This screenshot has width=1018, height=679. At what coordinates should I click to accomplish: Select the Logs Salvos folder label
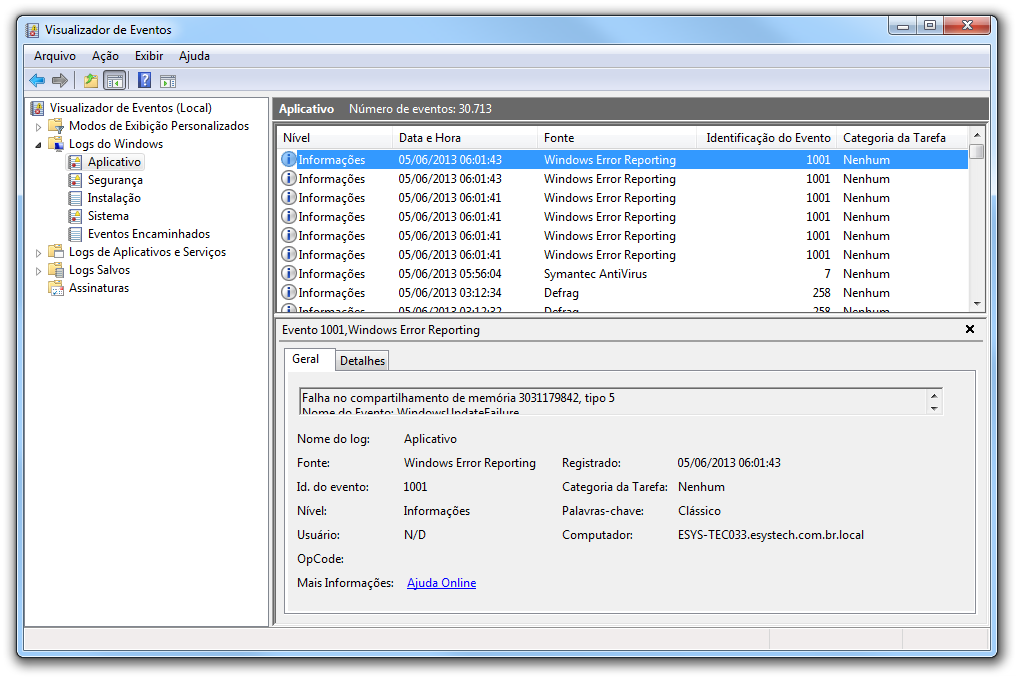pyautogui.click(x=99, y=270)
